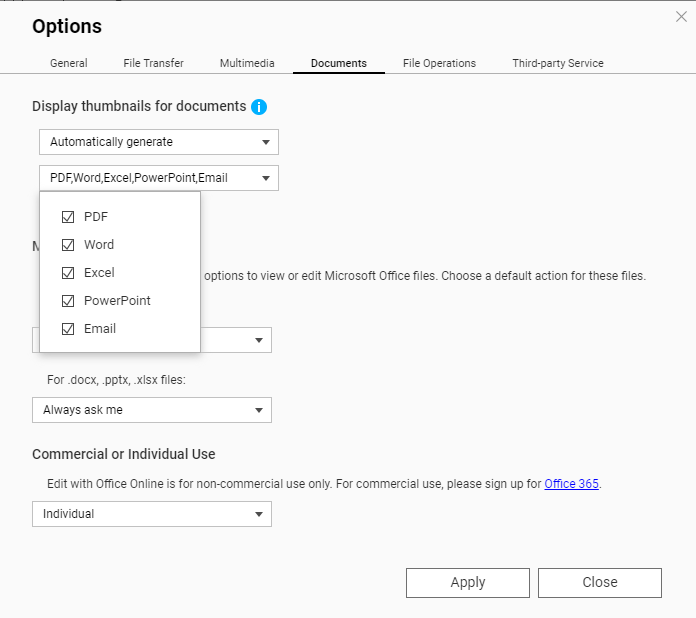Uncheck the PowerPoint checkbox
Image resolution: width=696 pixels, height=618 pixels.
[68, 301]
